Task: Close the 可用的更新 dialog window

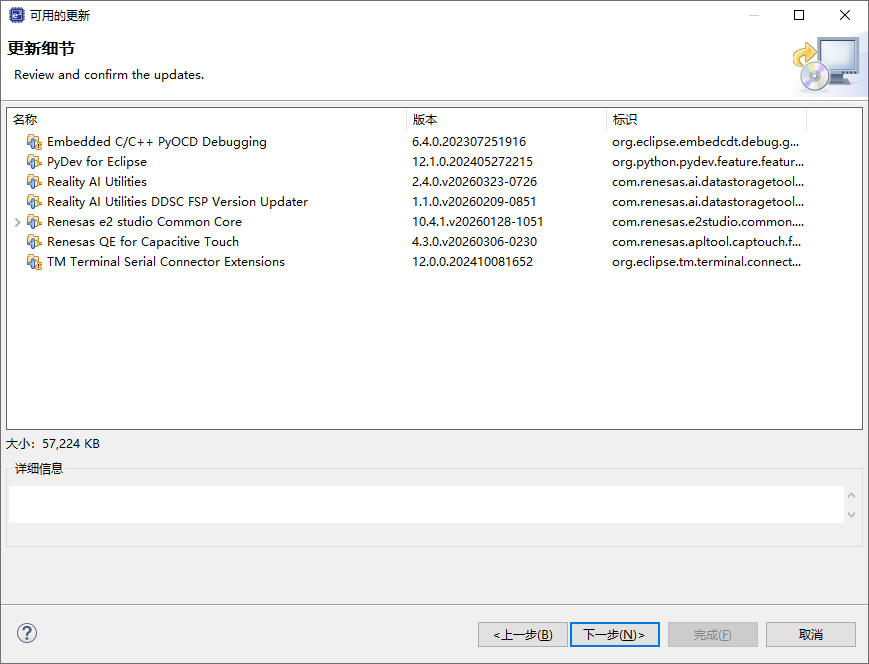Action: pyautogui.click(x=845, y=15)
